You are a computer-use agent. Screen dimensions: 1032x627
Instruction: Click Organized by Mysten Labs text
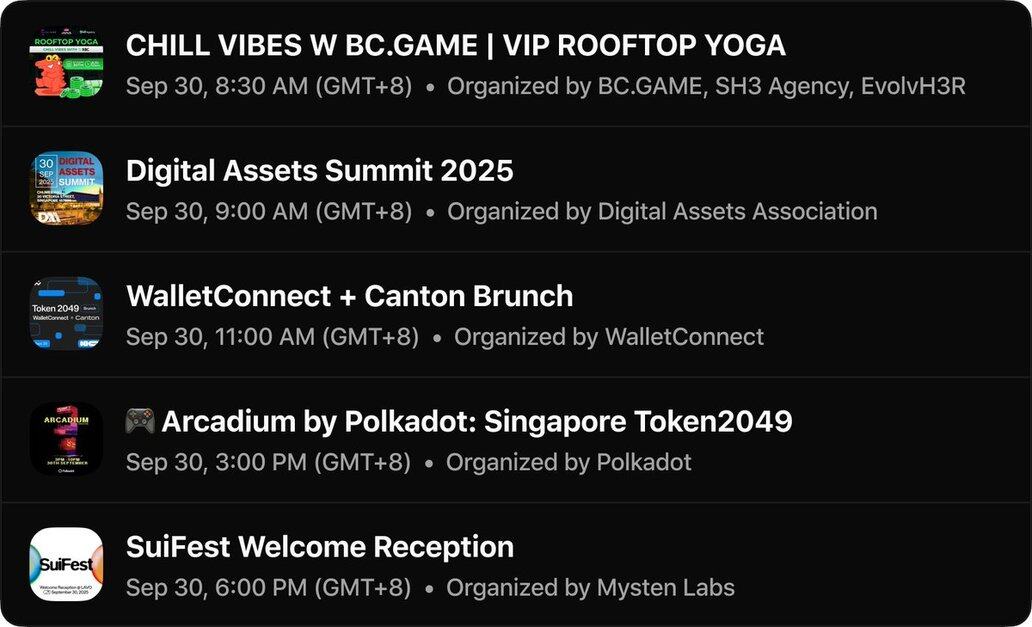pos(590,588)
